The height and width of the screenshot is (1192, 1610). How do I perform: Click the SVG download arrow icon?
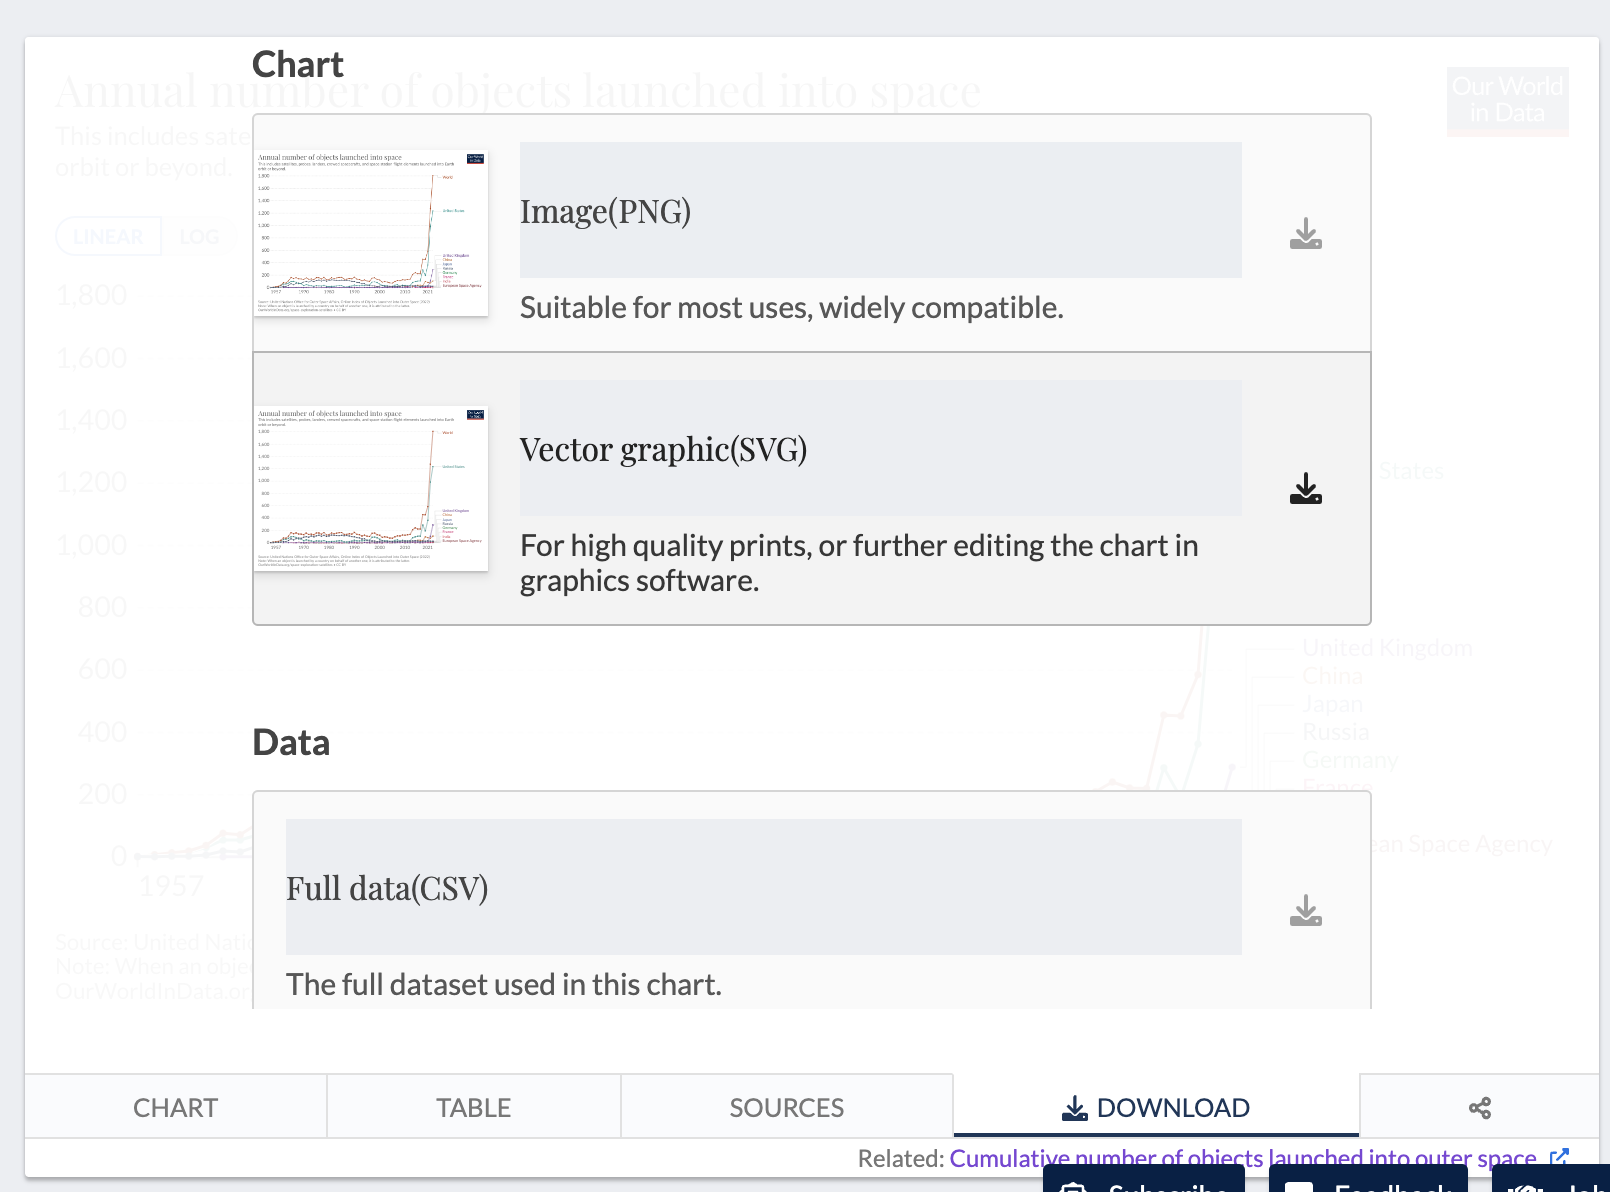coord(1306,489)
